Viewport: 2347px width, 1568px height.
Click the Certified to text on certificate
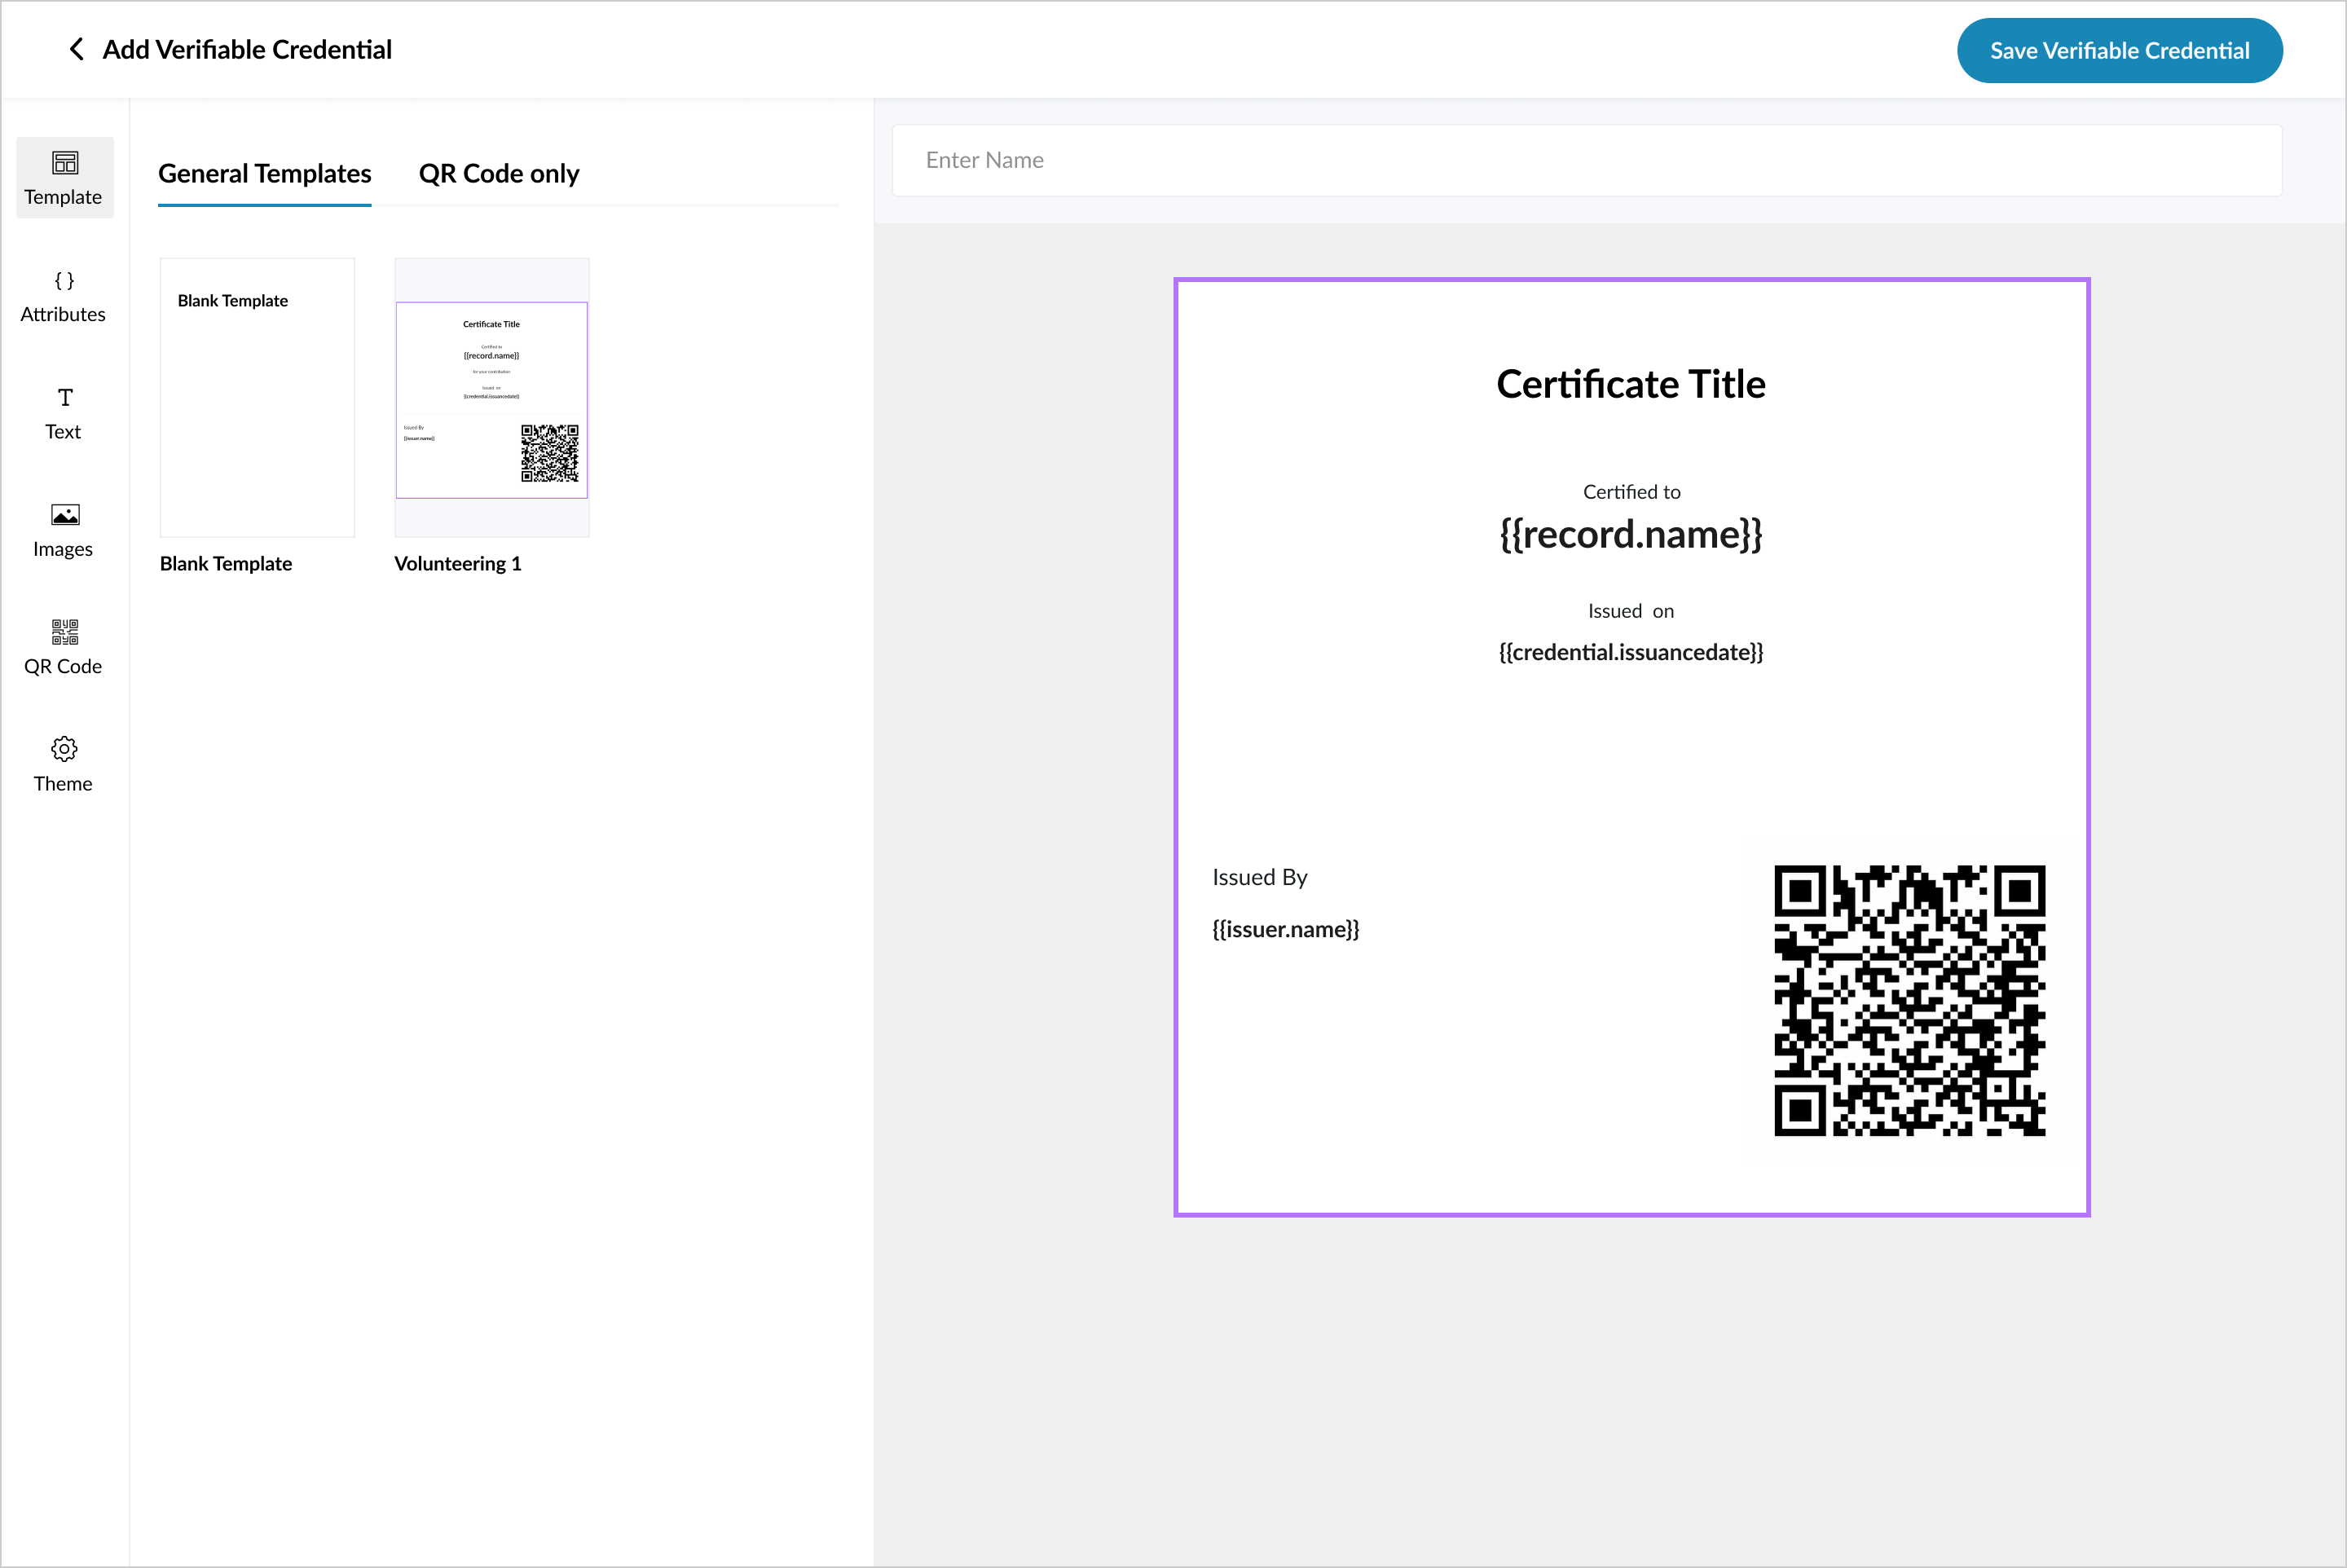click(x=1631, y=492)
